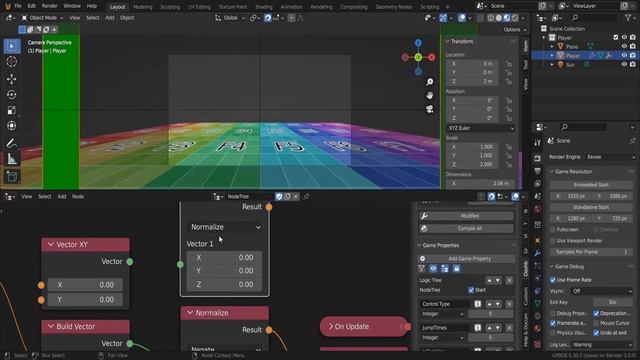Screen dimensions: 640x360
Task: Switch to wireframe viewport shading icon
Action: click(x=491, y=18)
